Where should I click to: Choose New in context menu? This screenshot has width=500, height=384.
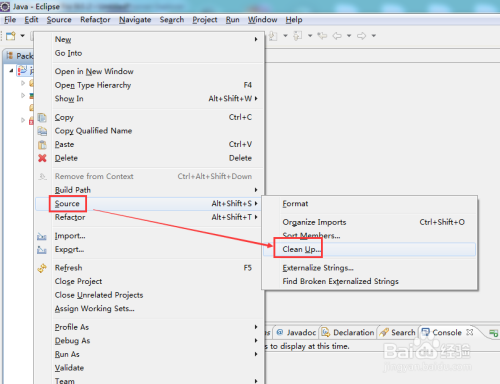click(148, 39)
